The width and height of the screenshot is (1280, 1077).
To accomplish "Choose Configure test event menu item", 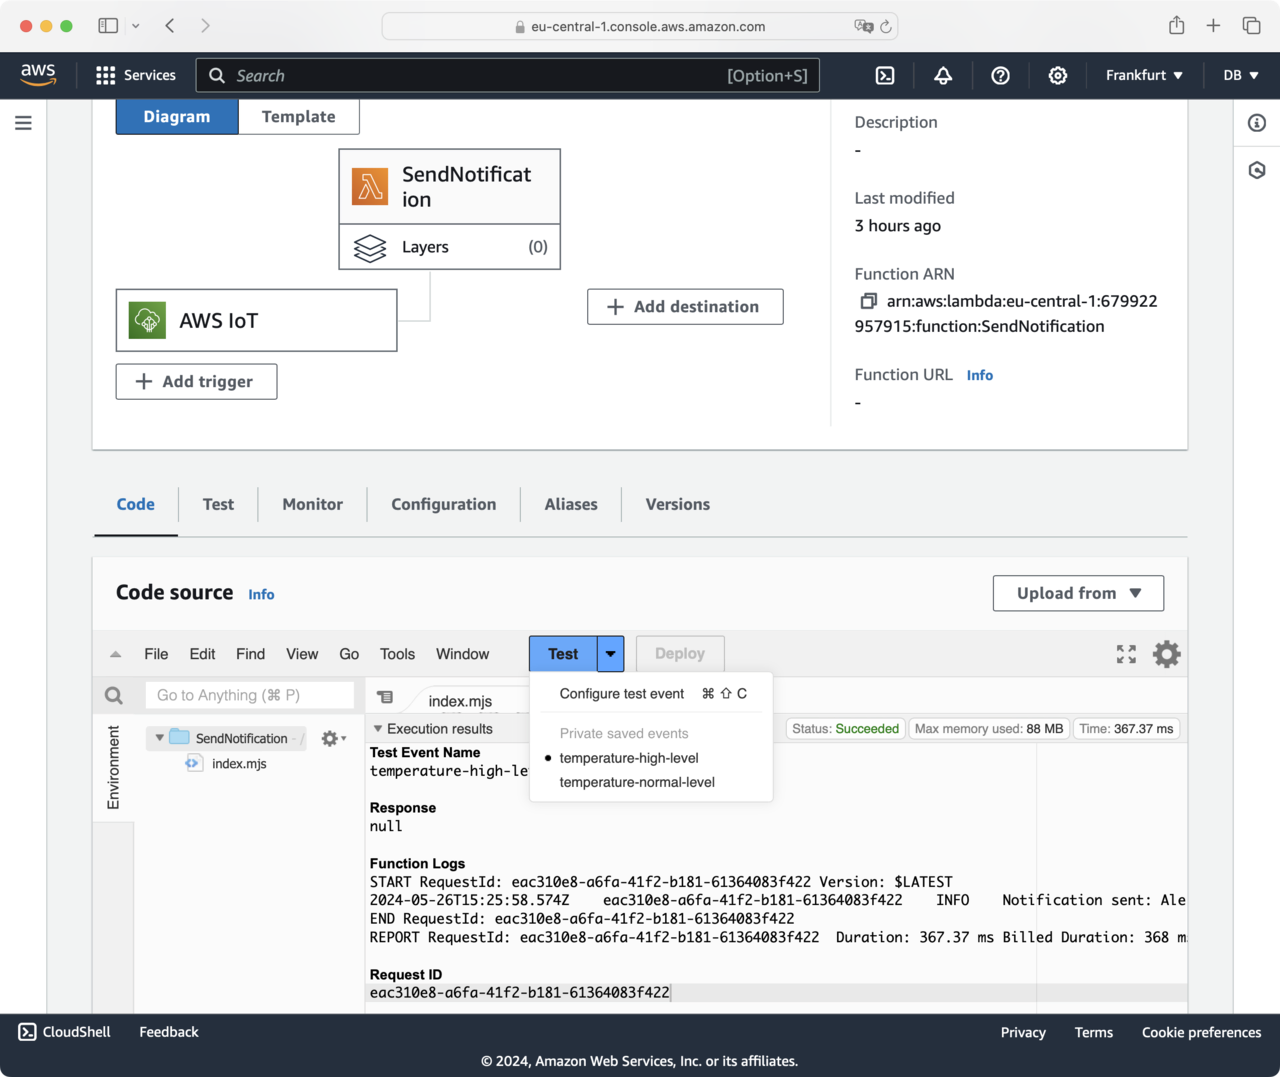I will 622,694.
